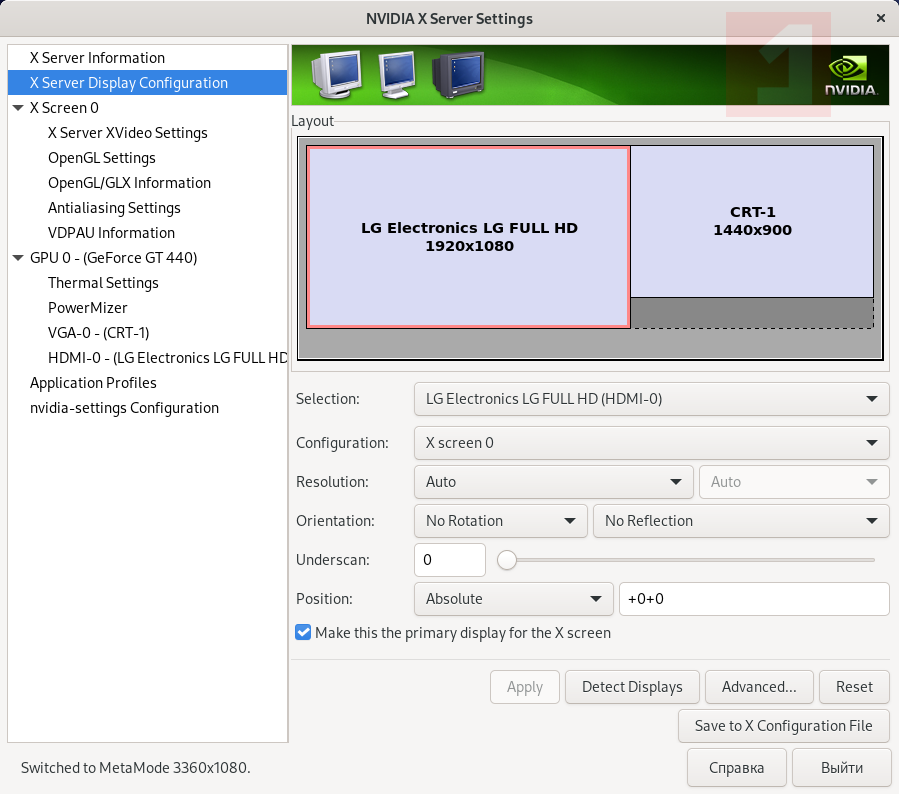
Task: Click the NVIDIA logo in the banner
Action: point(851,76)
